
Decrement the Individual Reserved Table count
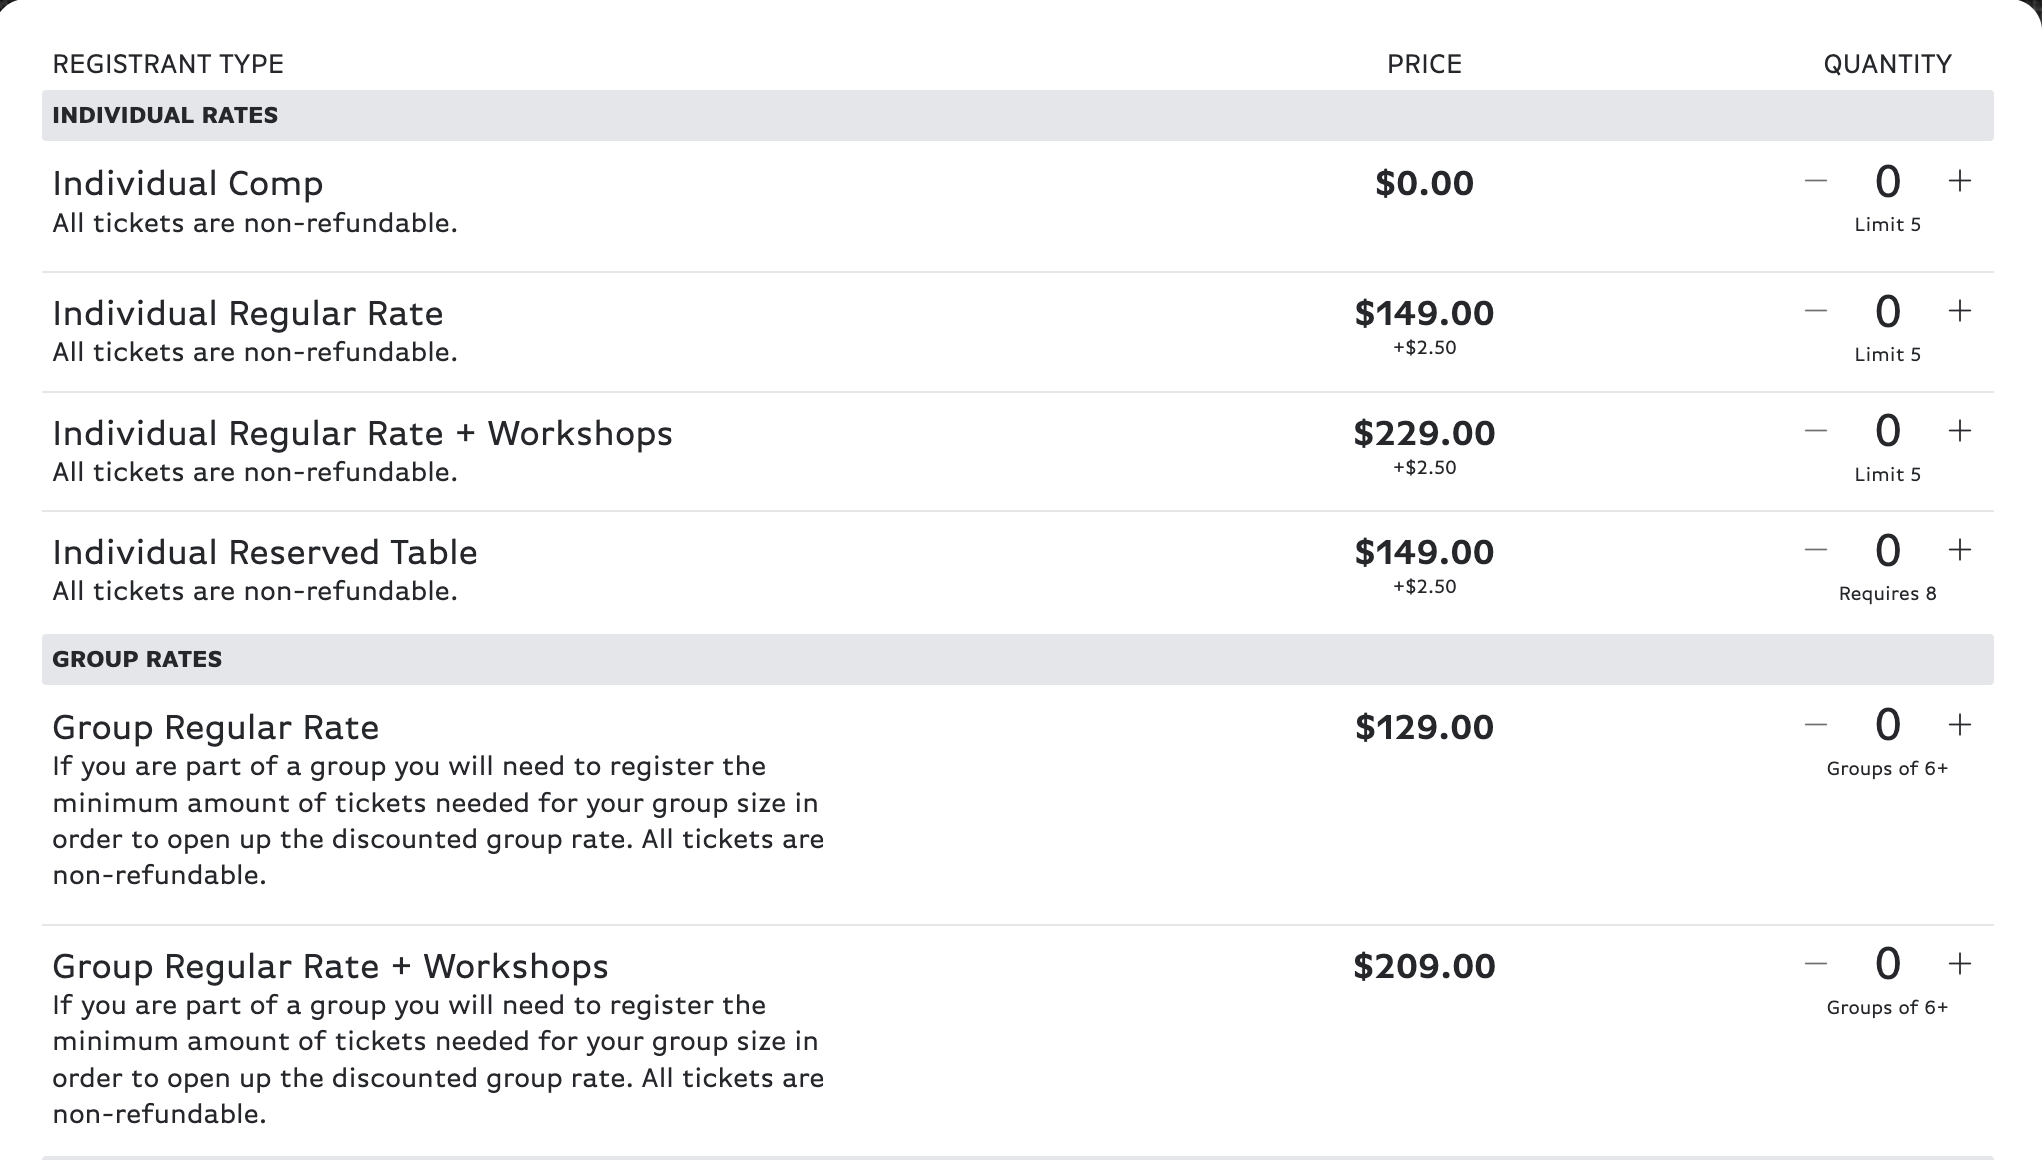[1816, 550]
